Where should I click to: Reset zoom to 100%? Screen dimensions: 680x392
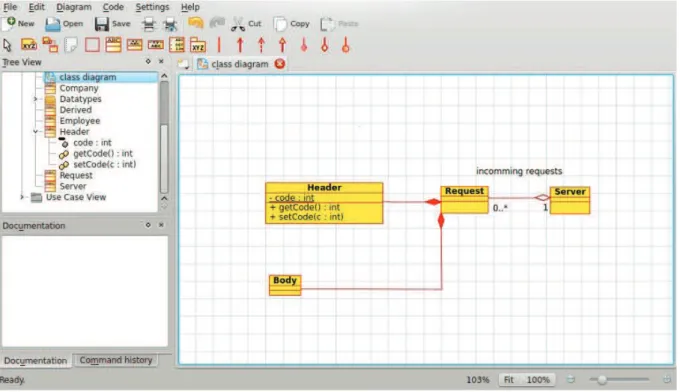click(x=538, y=380)
